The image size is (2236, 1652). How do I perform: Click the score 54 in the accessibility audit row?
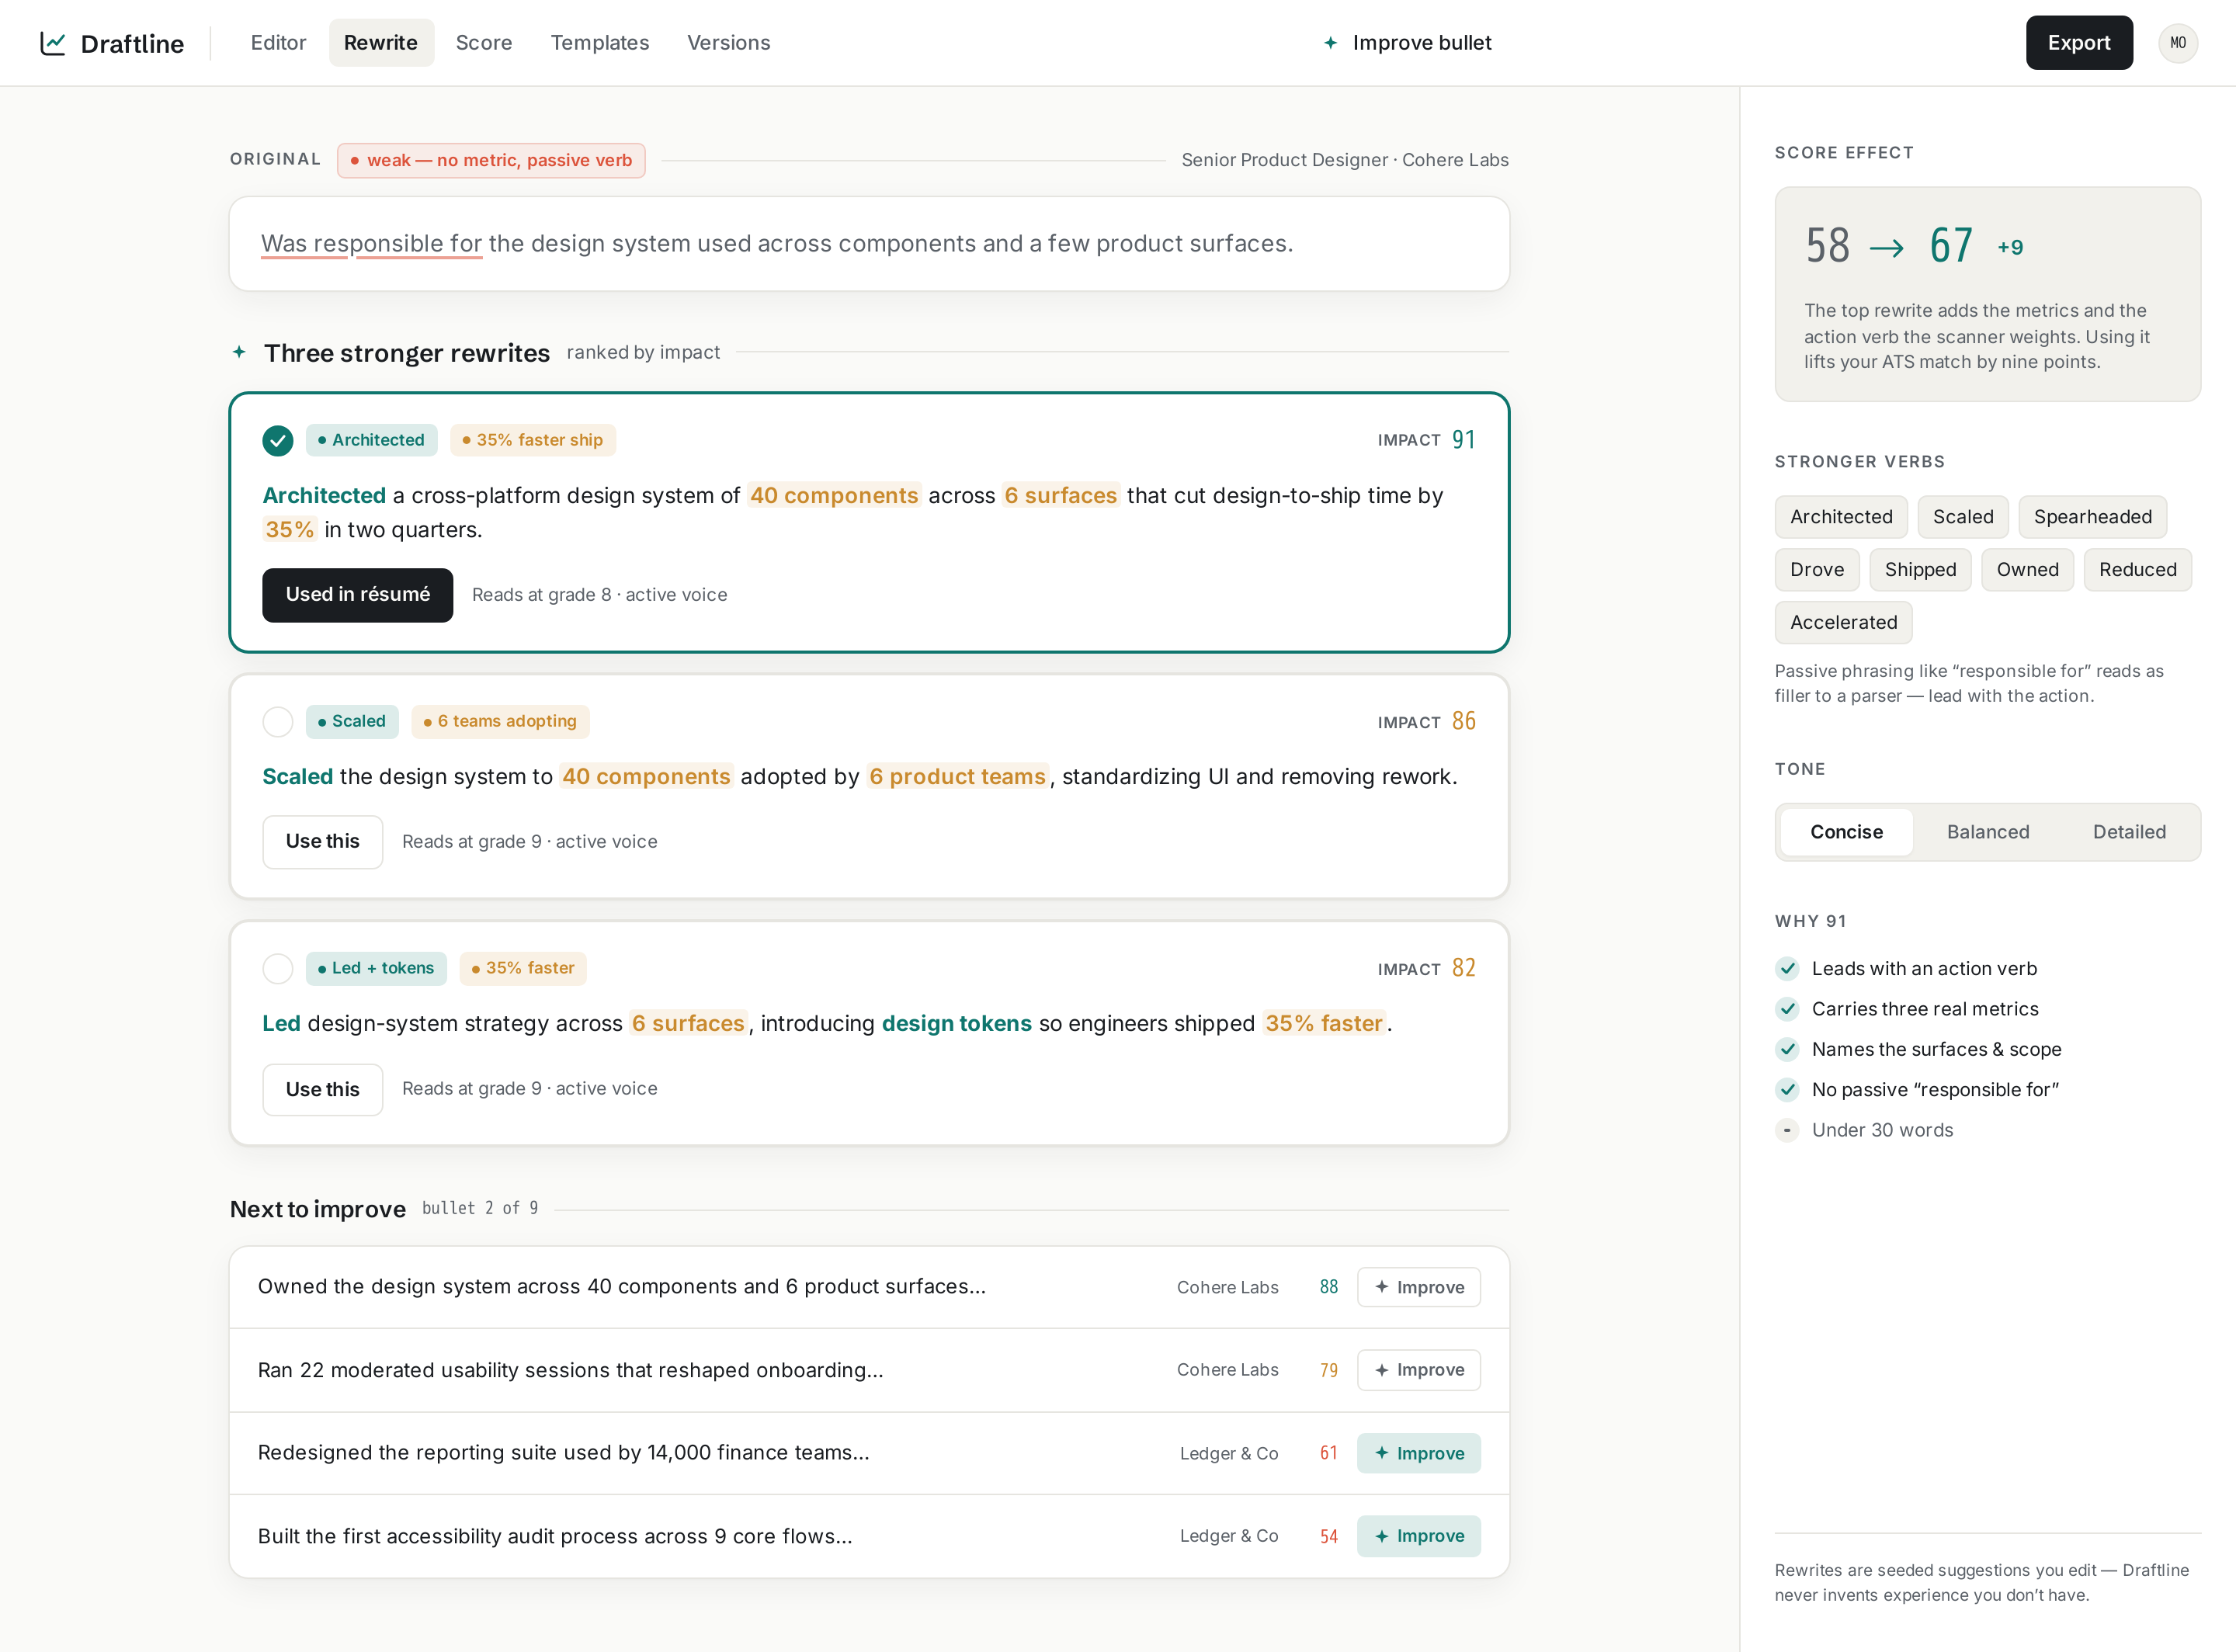point(1329,1536)
